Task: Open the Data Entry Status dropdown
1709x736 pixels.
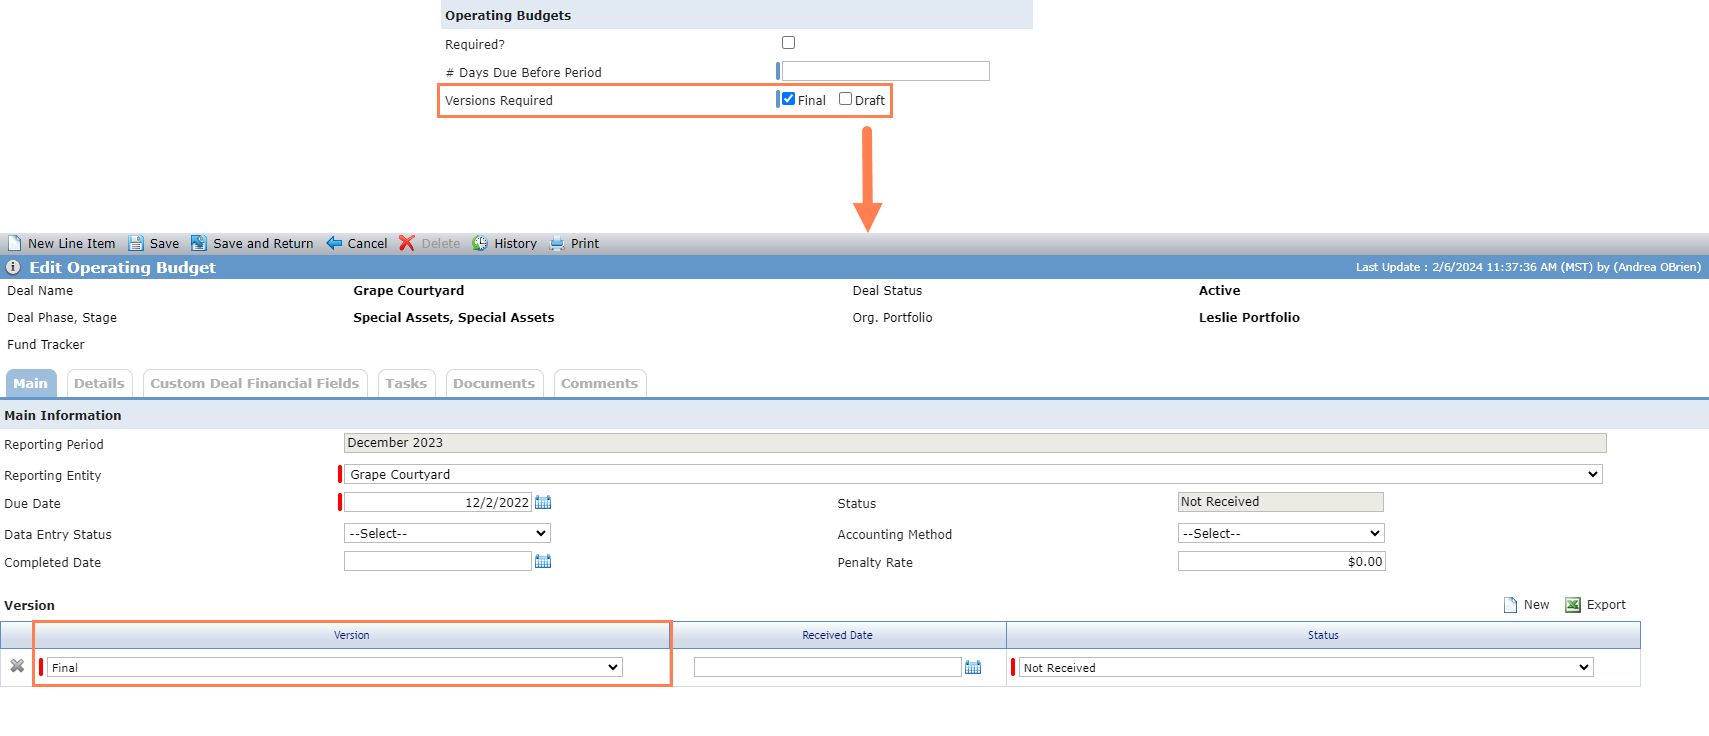Action: 447,533
